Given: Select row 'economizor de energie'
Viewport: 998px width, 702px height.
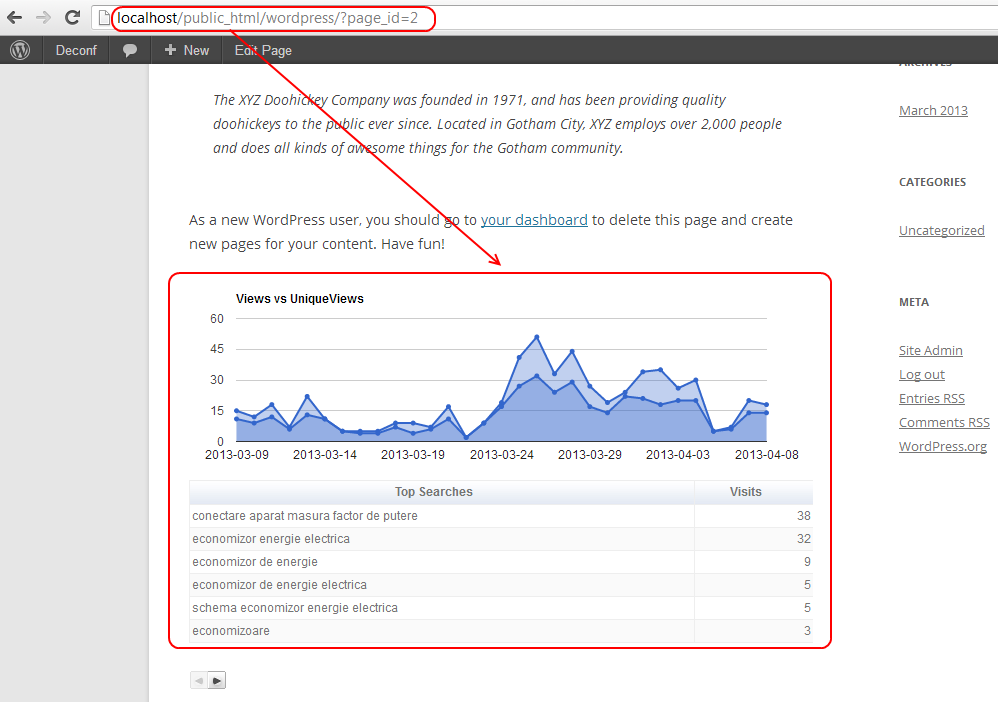Looking at the screenshot, I should tap(501, 561).
